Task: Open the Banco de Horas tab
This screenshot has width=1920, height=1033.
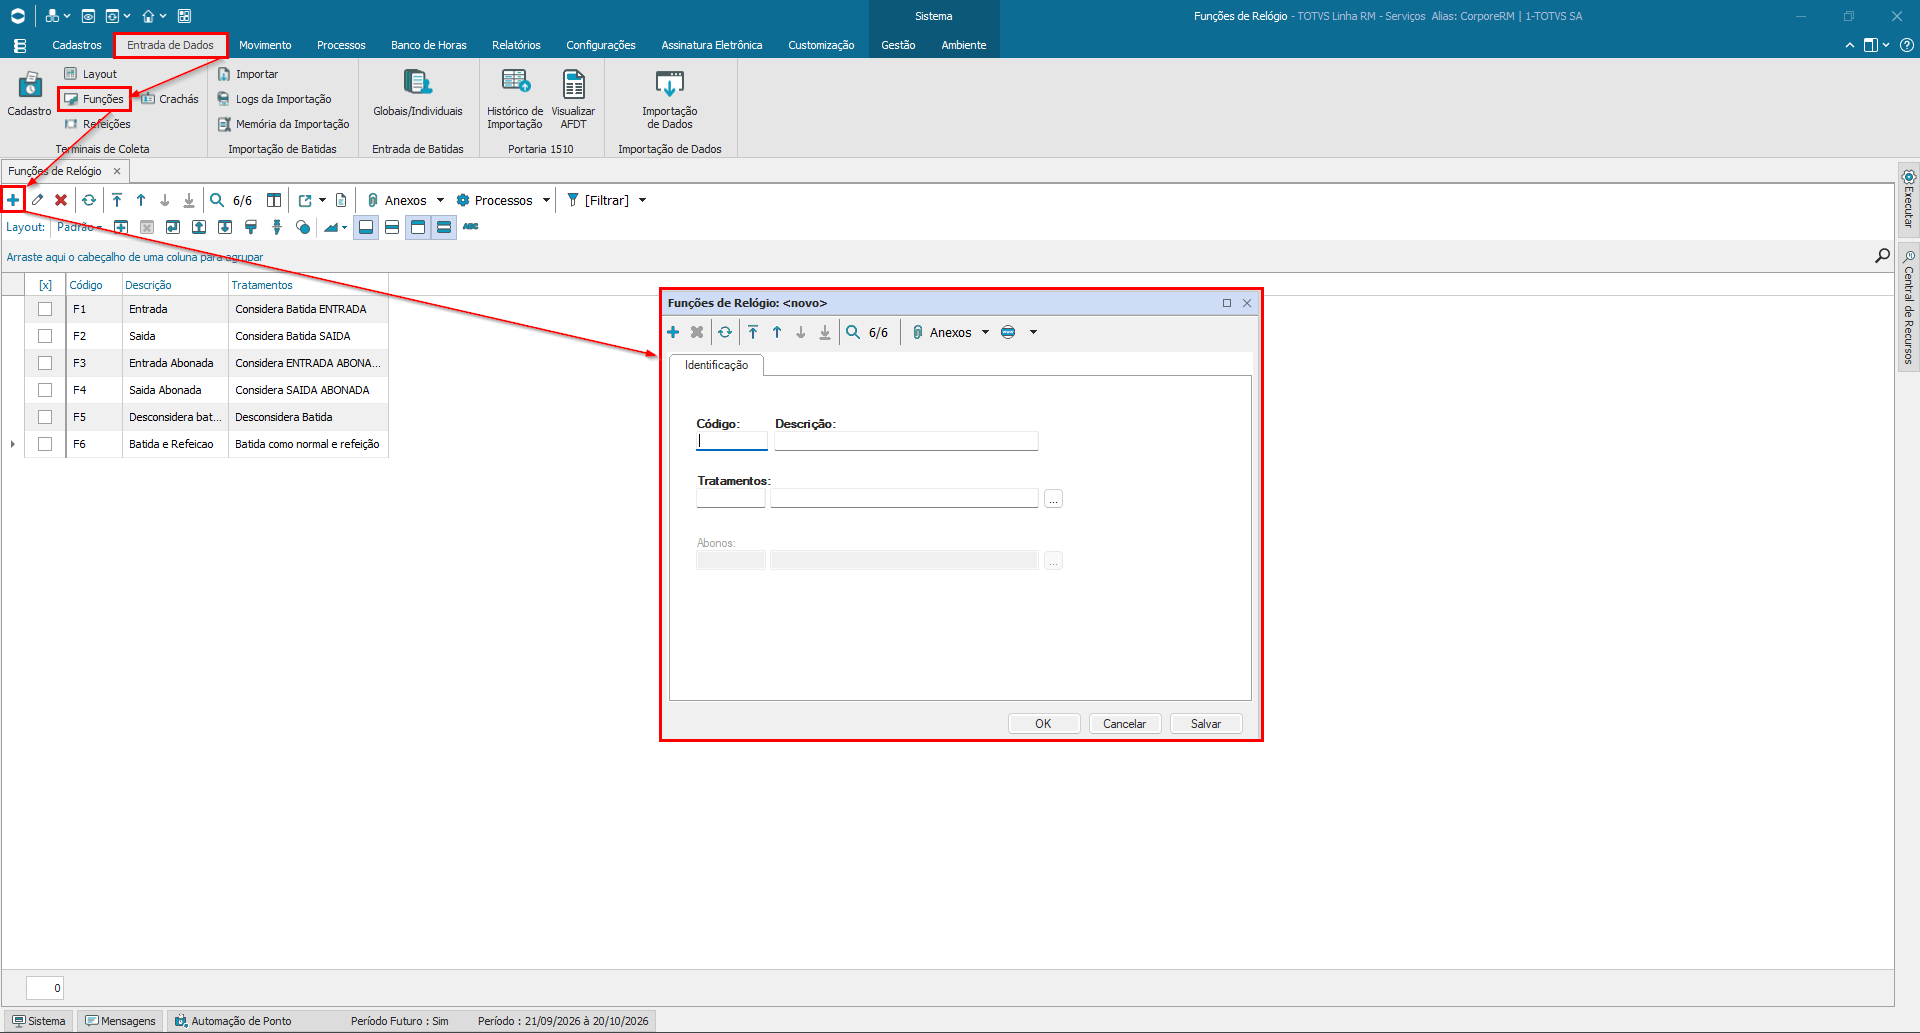Action: click(x=428, y=45)
